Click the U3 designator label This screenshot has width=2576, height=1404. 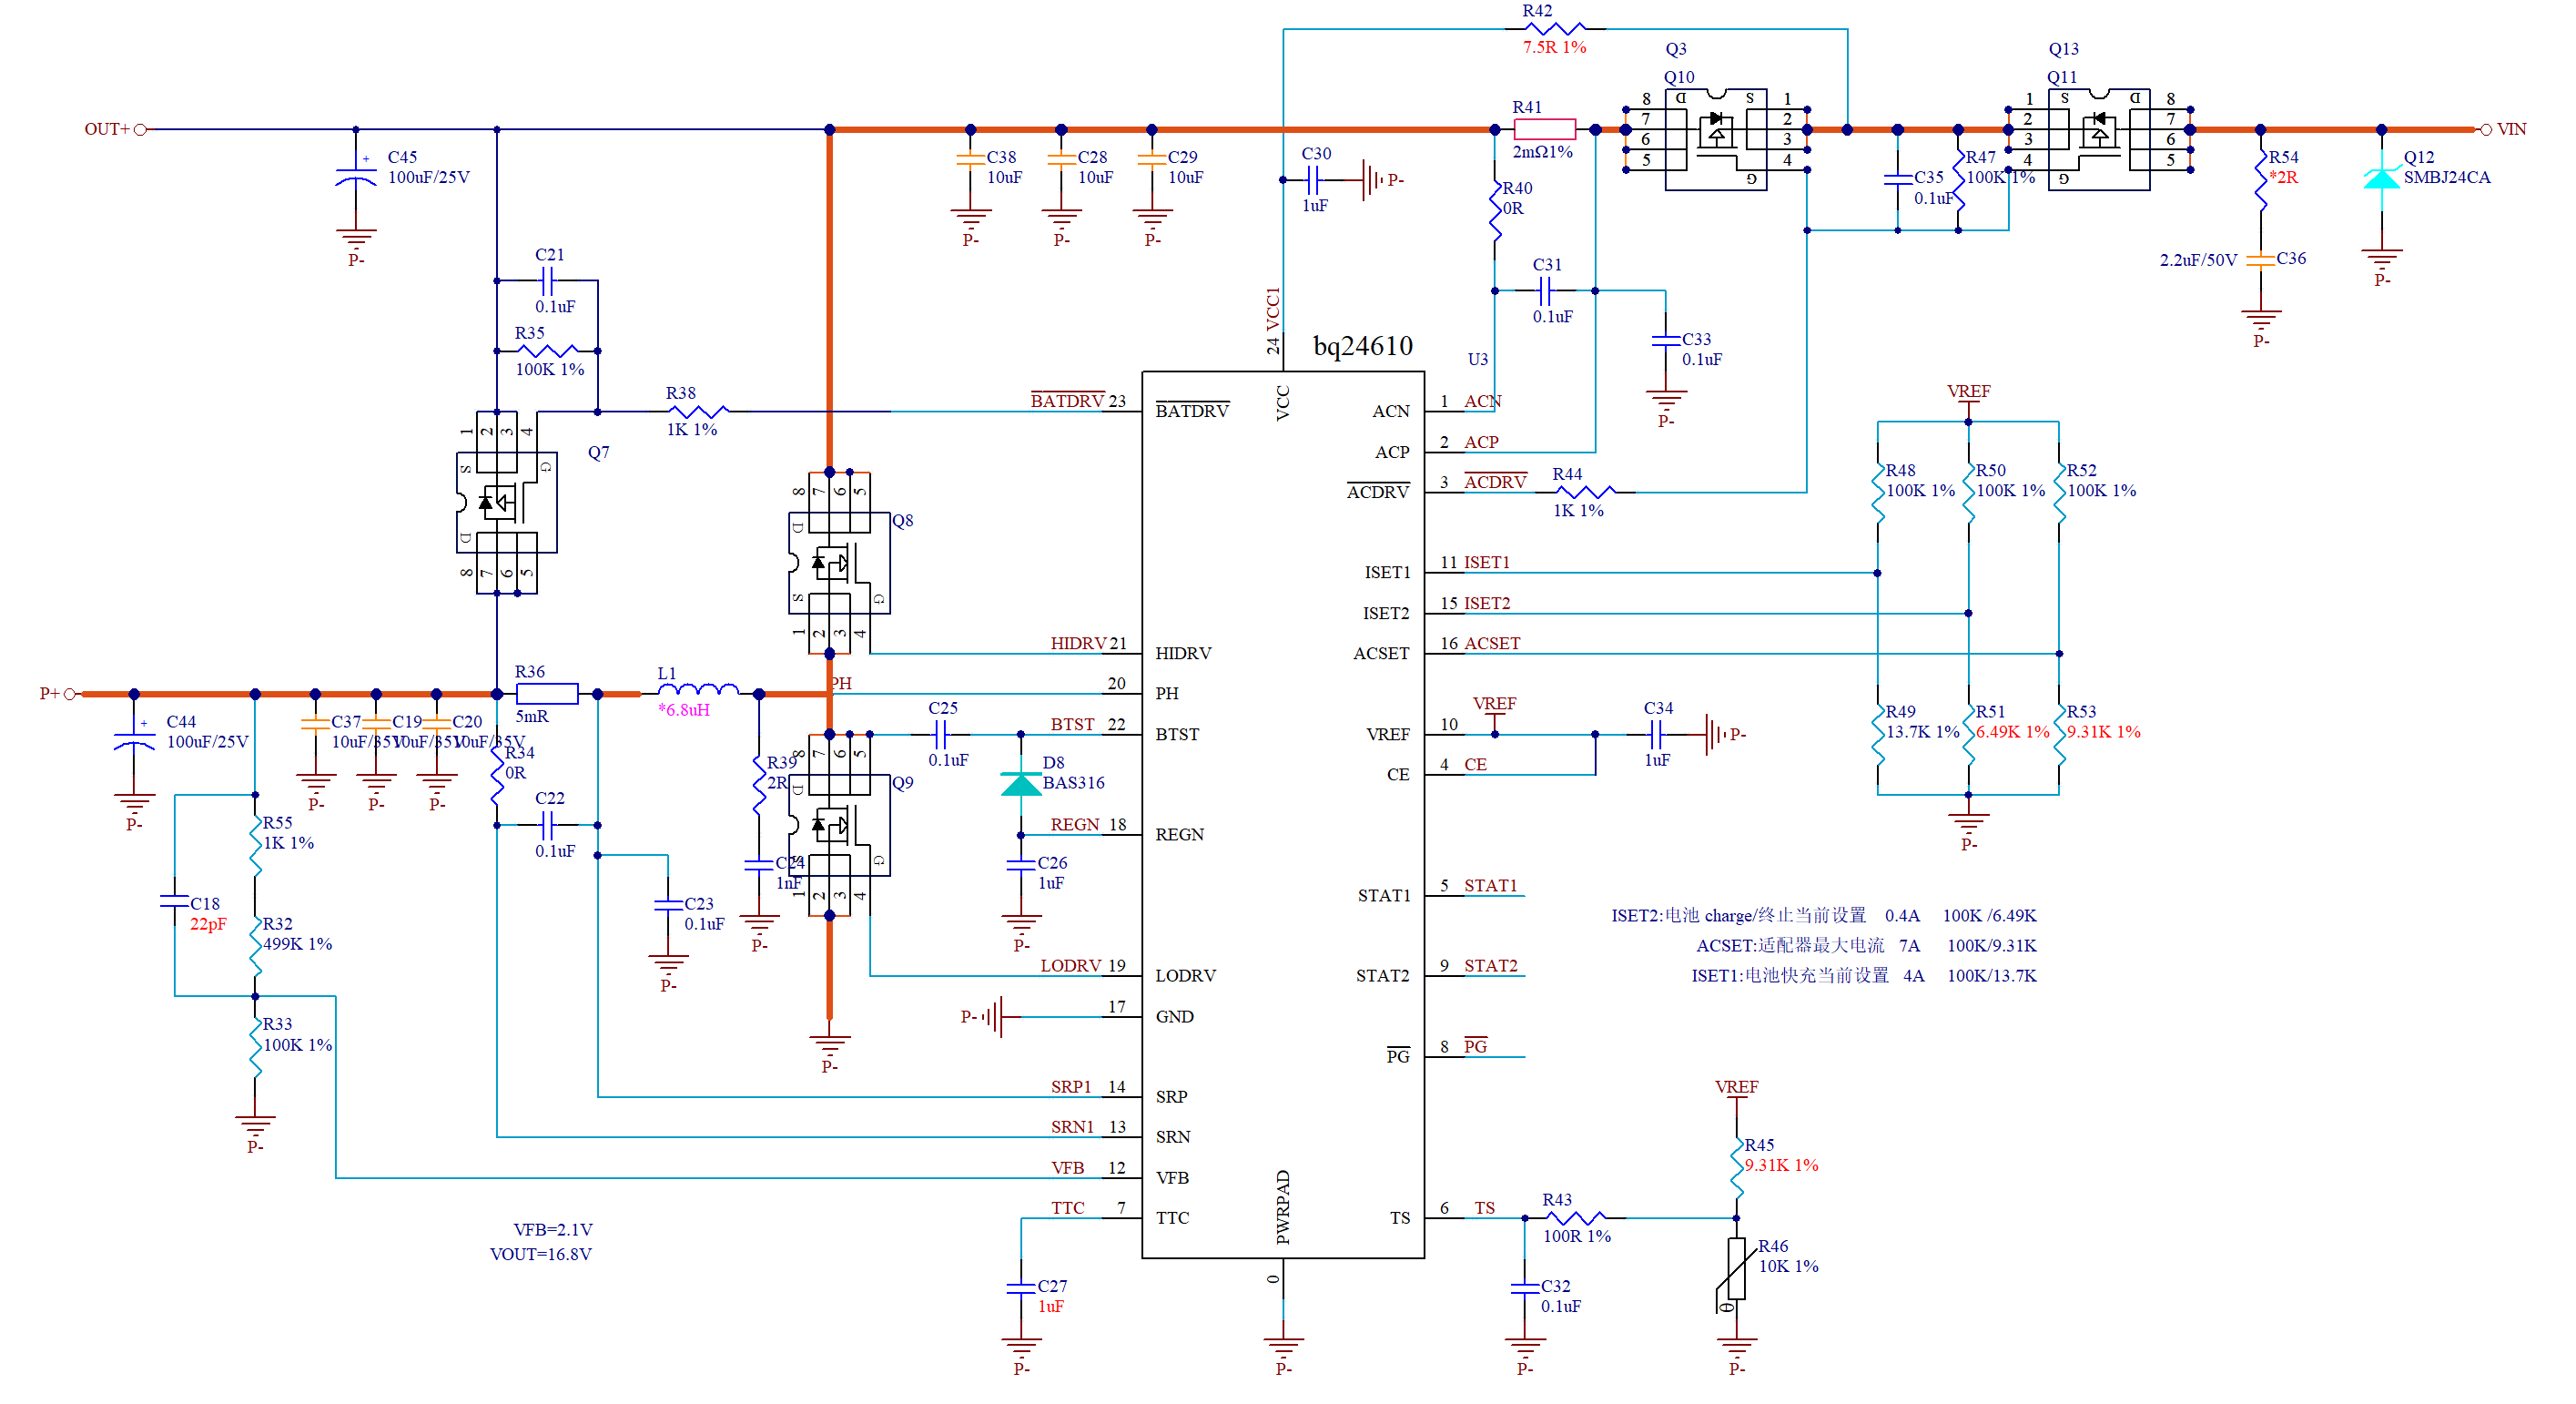1477,360
